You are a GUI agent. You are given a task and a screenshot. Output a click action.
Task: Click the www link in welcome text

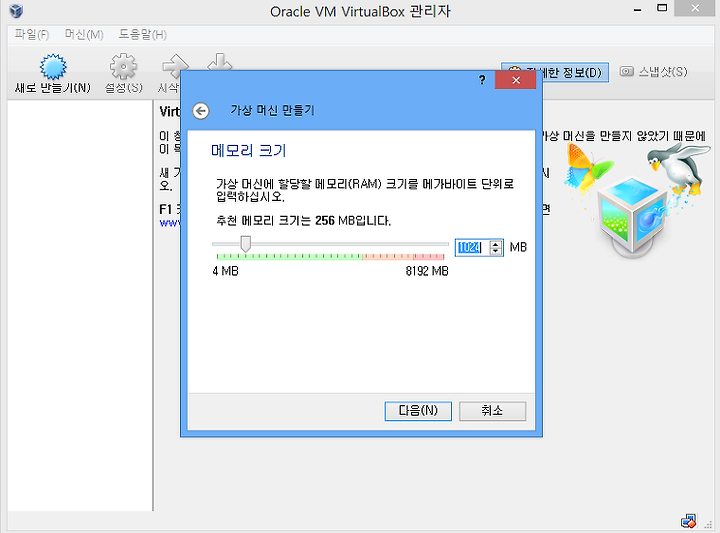pyautogui.click(x=170, y=223)
